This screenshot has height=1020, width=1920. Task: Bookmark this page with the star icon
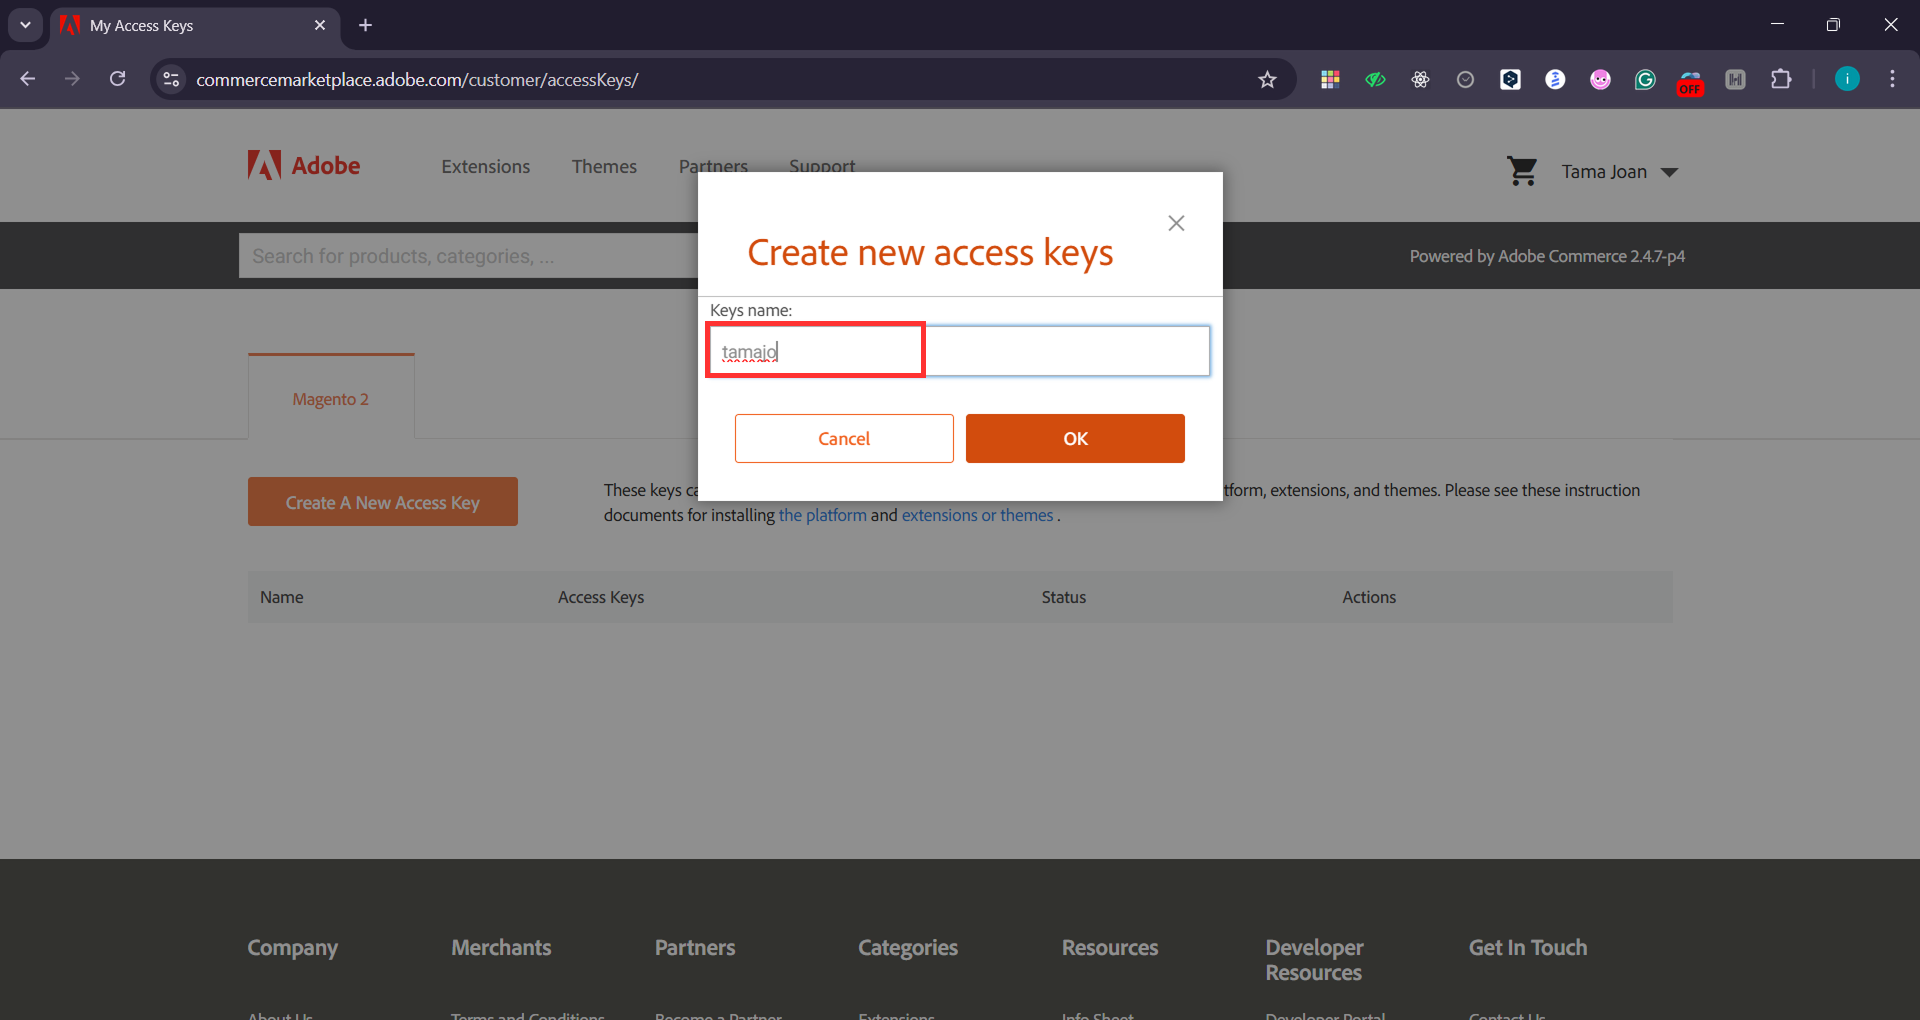1267,79
